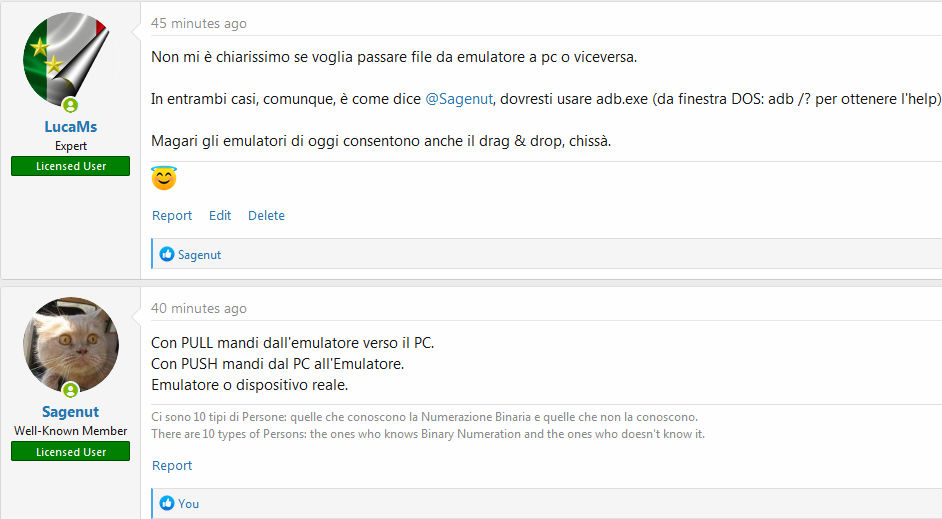The height and width of the screenshot is (519, 942).
Task: Open LucaMs's profile username link
Action: click(x=70, y=127)
